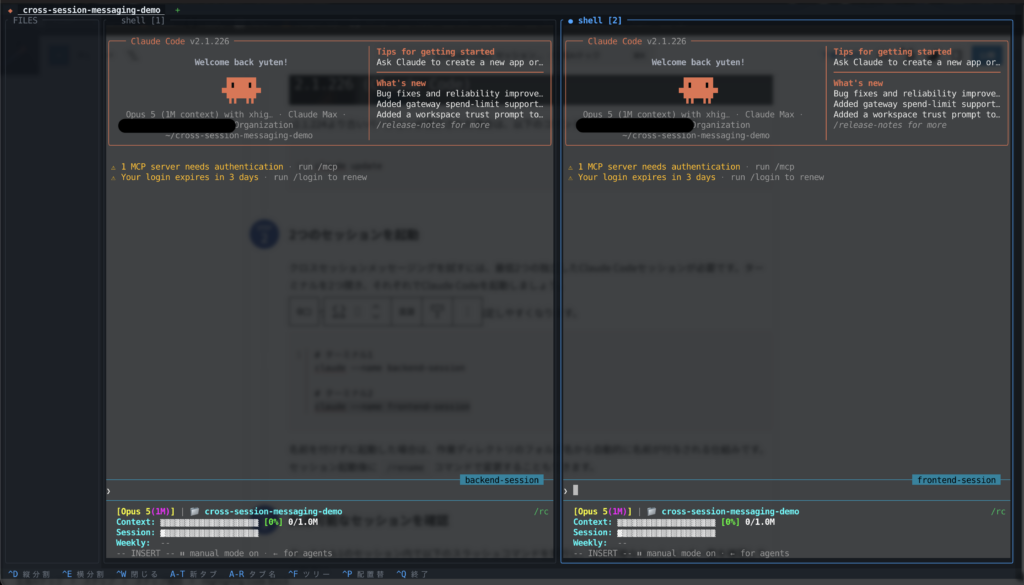Select the cross-session-messaging-demo tab
The image size is (1024, 585).
(91, 10)
